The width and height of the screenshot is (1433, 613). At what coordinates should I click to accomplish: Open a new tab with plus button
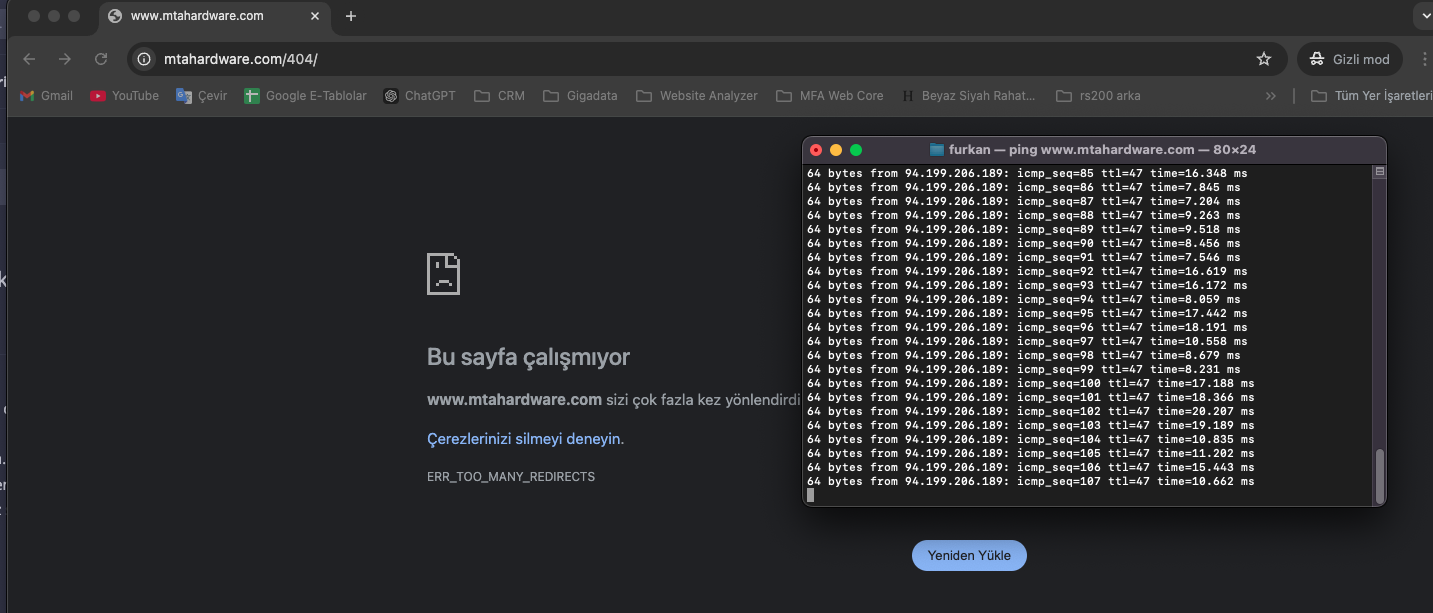coord(350,16)
